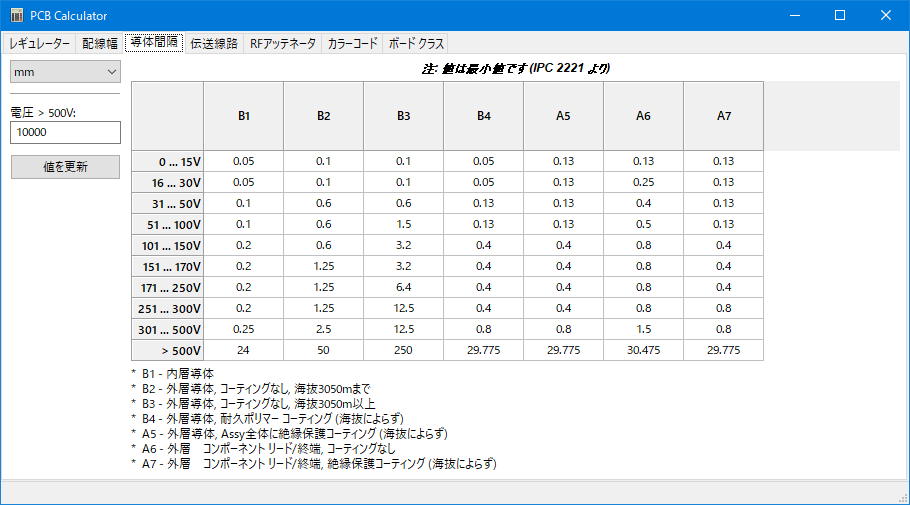This screenshot has height=505, width=910.
Task: Open the RFアッテネータ tab
Action: click(x=283, y=44)
